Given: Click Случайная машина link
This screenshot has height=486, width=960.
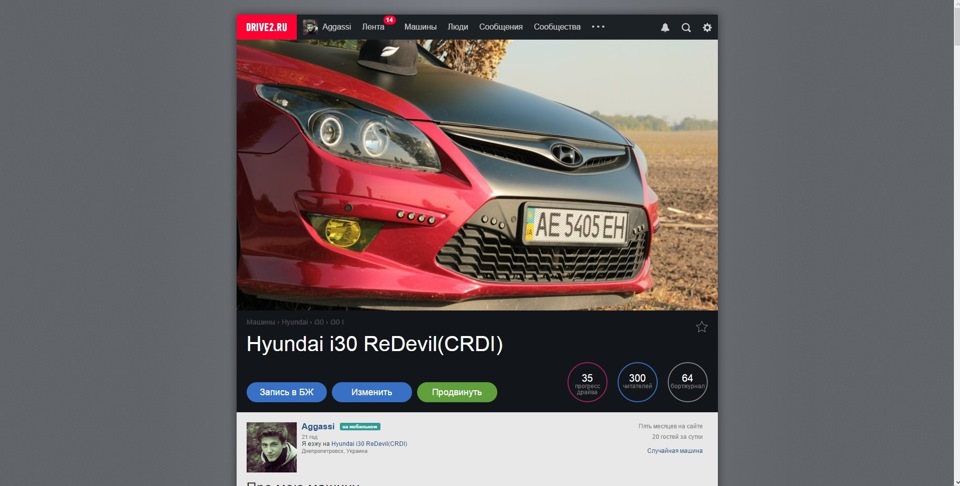Looking at the screenshot, I should pos(675,451).
